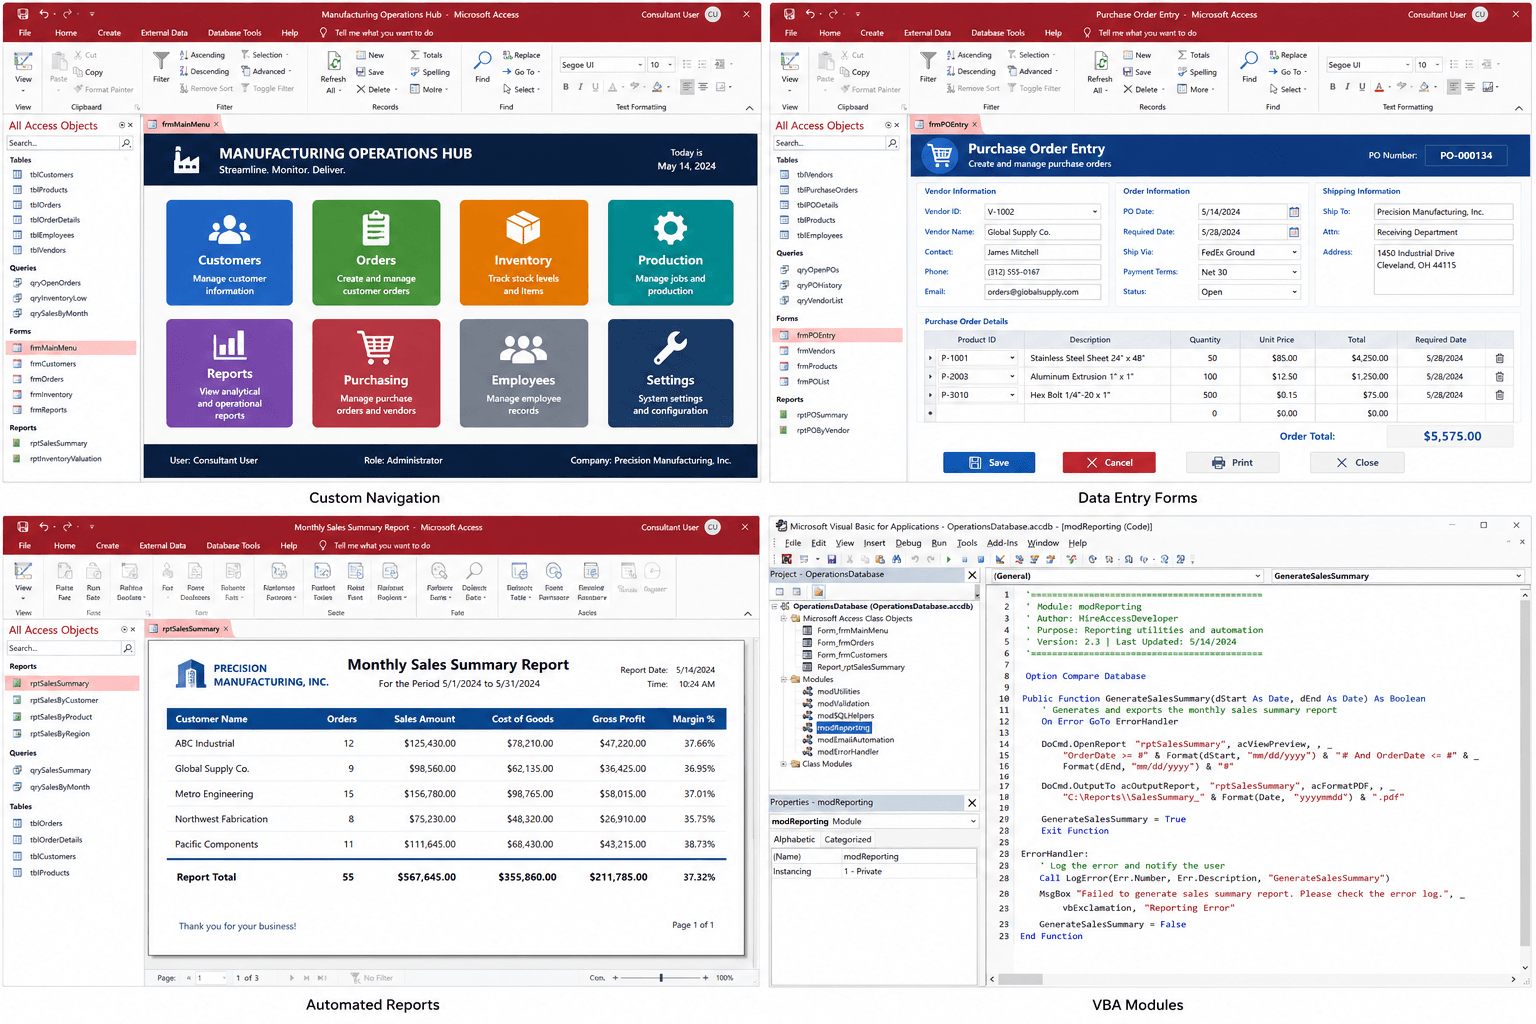Open the Tools menu in VBA editor

point(967,543)
